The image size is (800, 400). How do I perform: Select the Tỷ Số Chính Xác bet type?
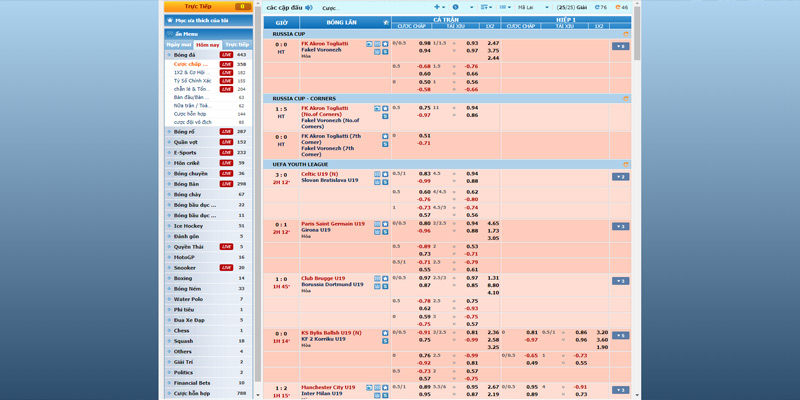pyautogui.click(x=192, y=81)
